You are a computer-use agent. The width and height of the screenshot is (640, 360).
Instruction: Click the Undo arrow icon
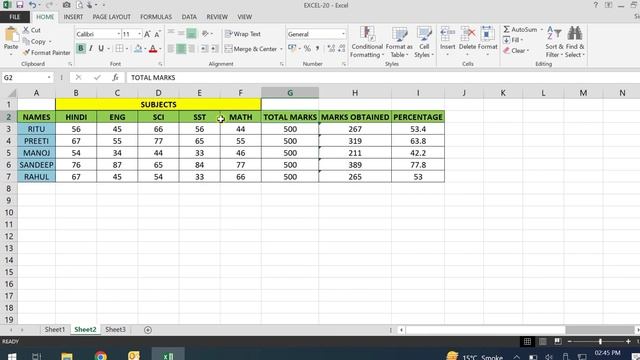coord(32,5)
